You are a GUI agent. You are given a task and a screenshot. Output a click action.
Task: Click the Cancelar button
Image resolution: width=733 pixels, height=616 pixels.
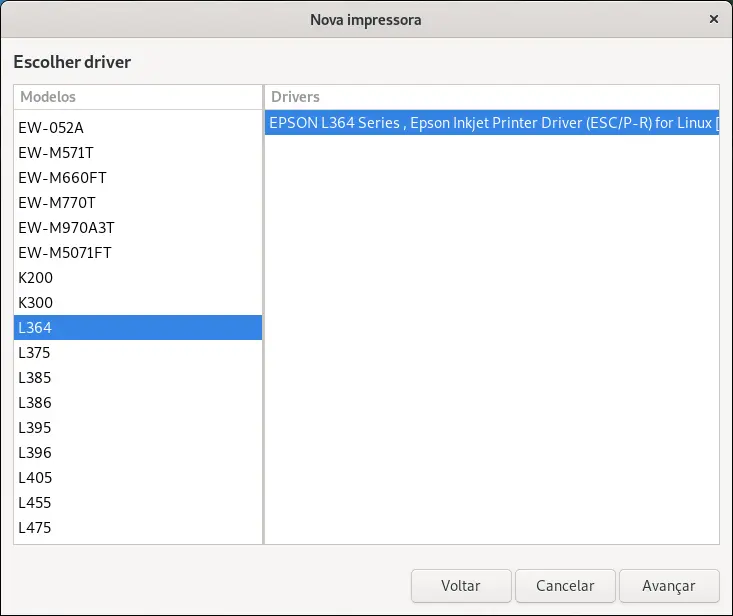565,586
